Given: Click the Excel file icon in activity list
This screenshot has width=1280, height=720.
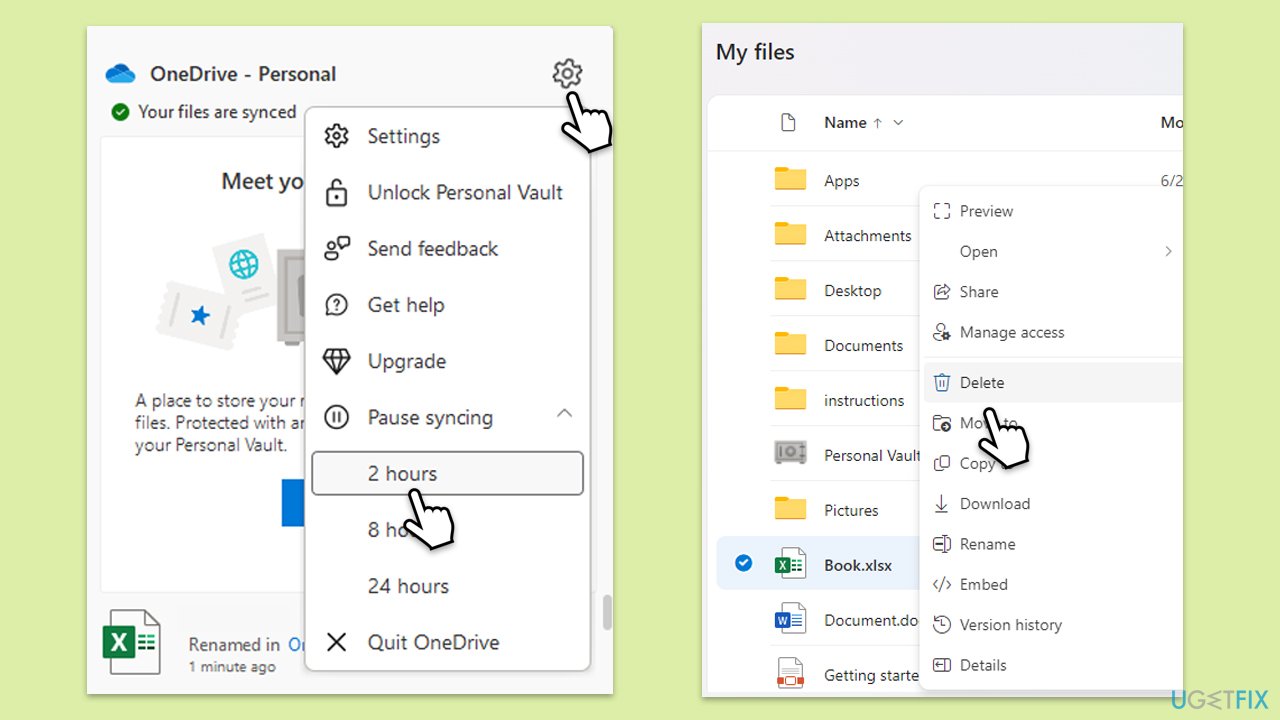Looking at the screenshot, I should coord(132,641).
